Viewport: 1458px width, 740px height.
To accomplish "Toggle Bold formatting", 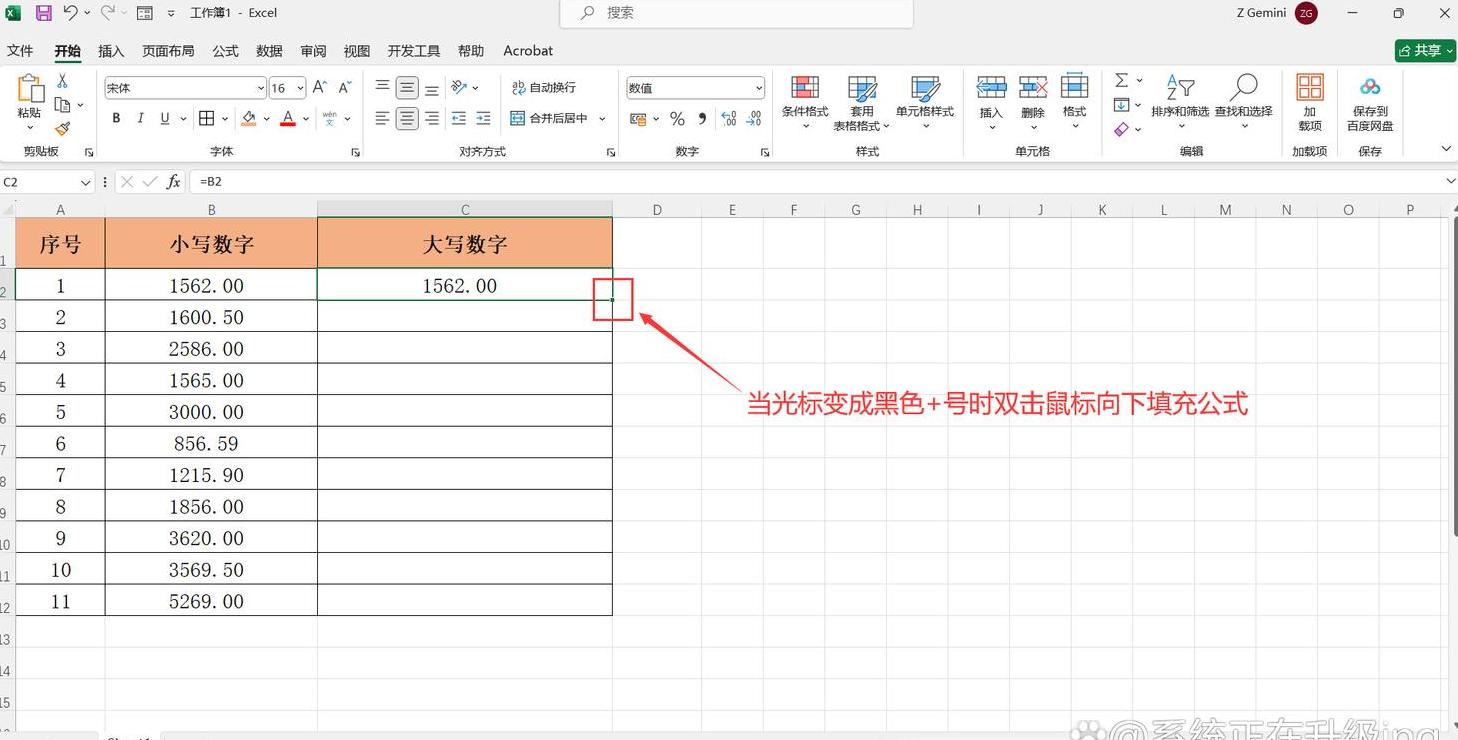I will [x=116, y=118].
